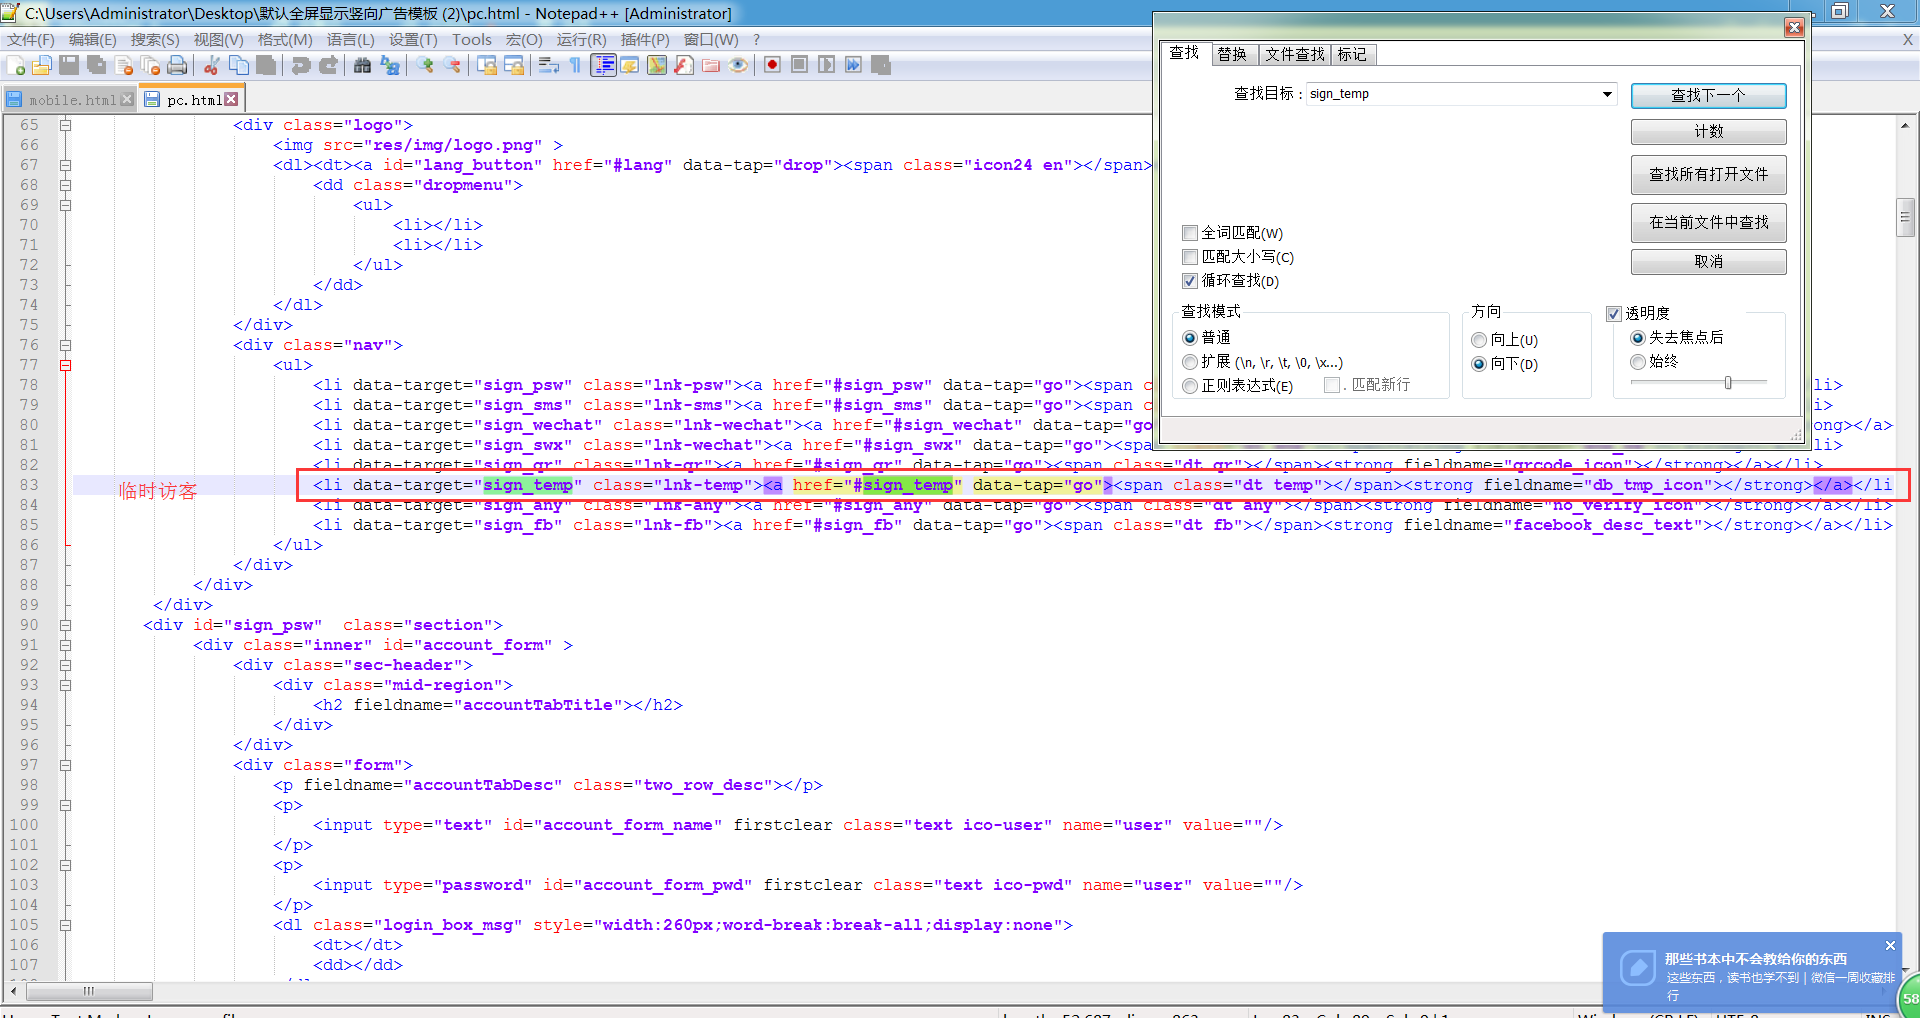The image size is (1920, 1018).
Task: Open Find with the binoculars icon
Action: click(362, 65)
